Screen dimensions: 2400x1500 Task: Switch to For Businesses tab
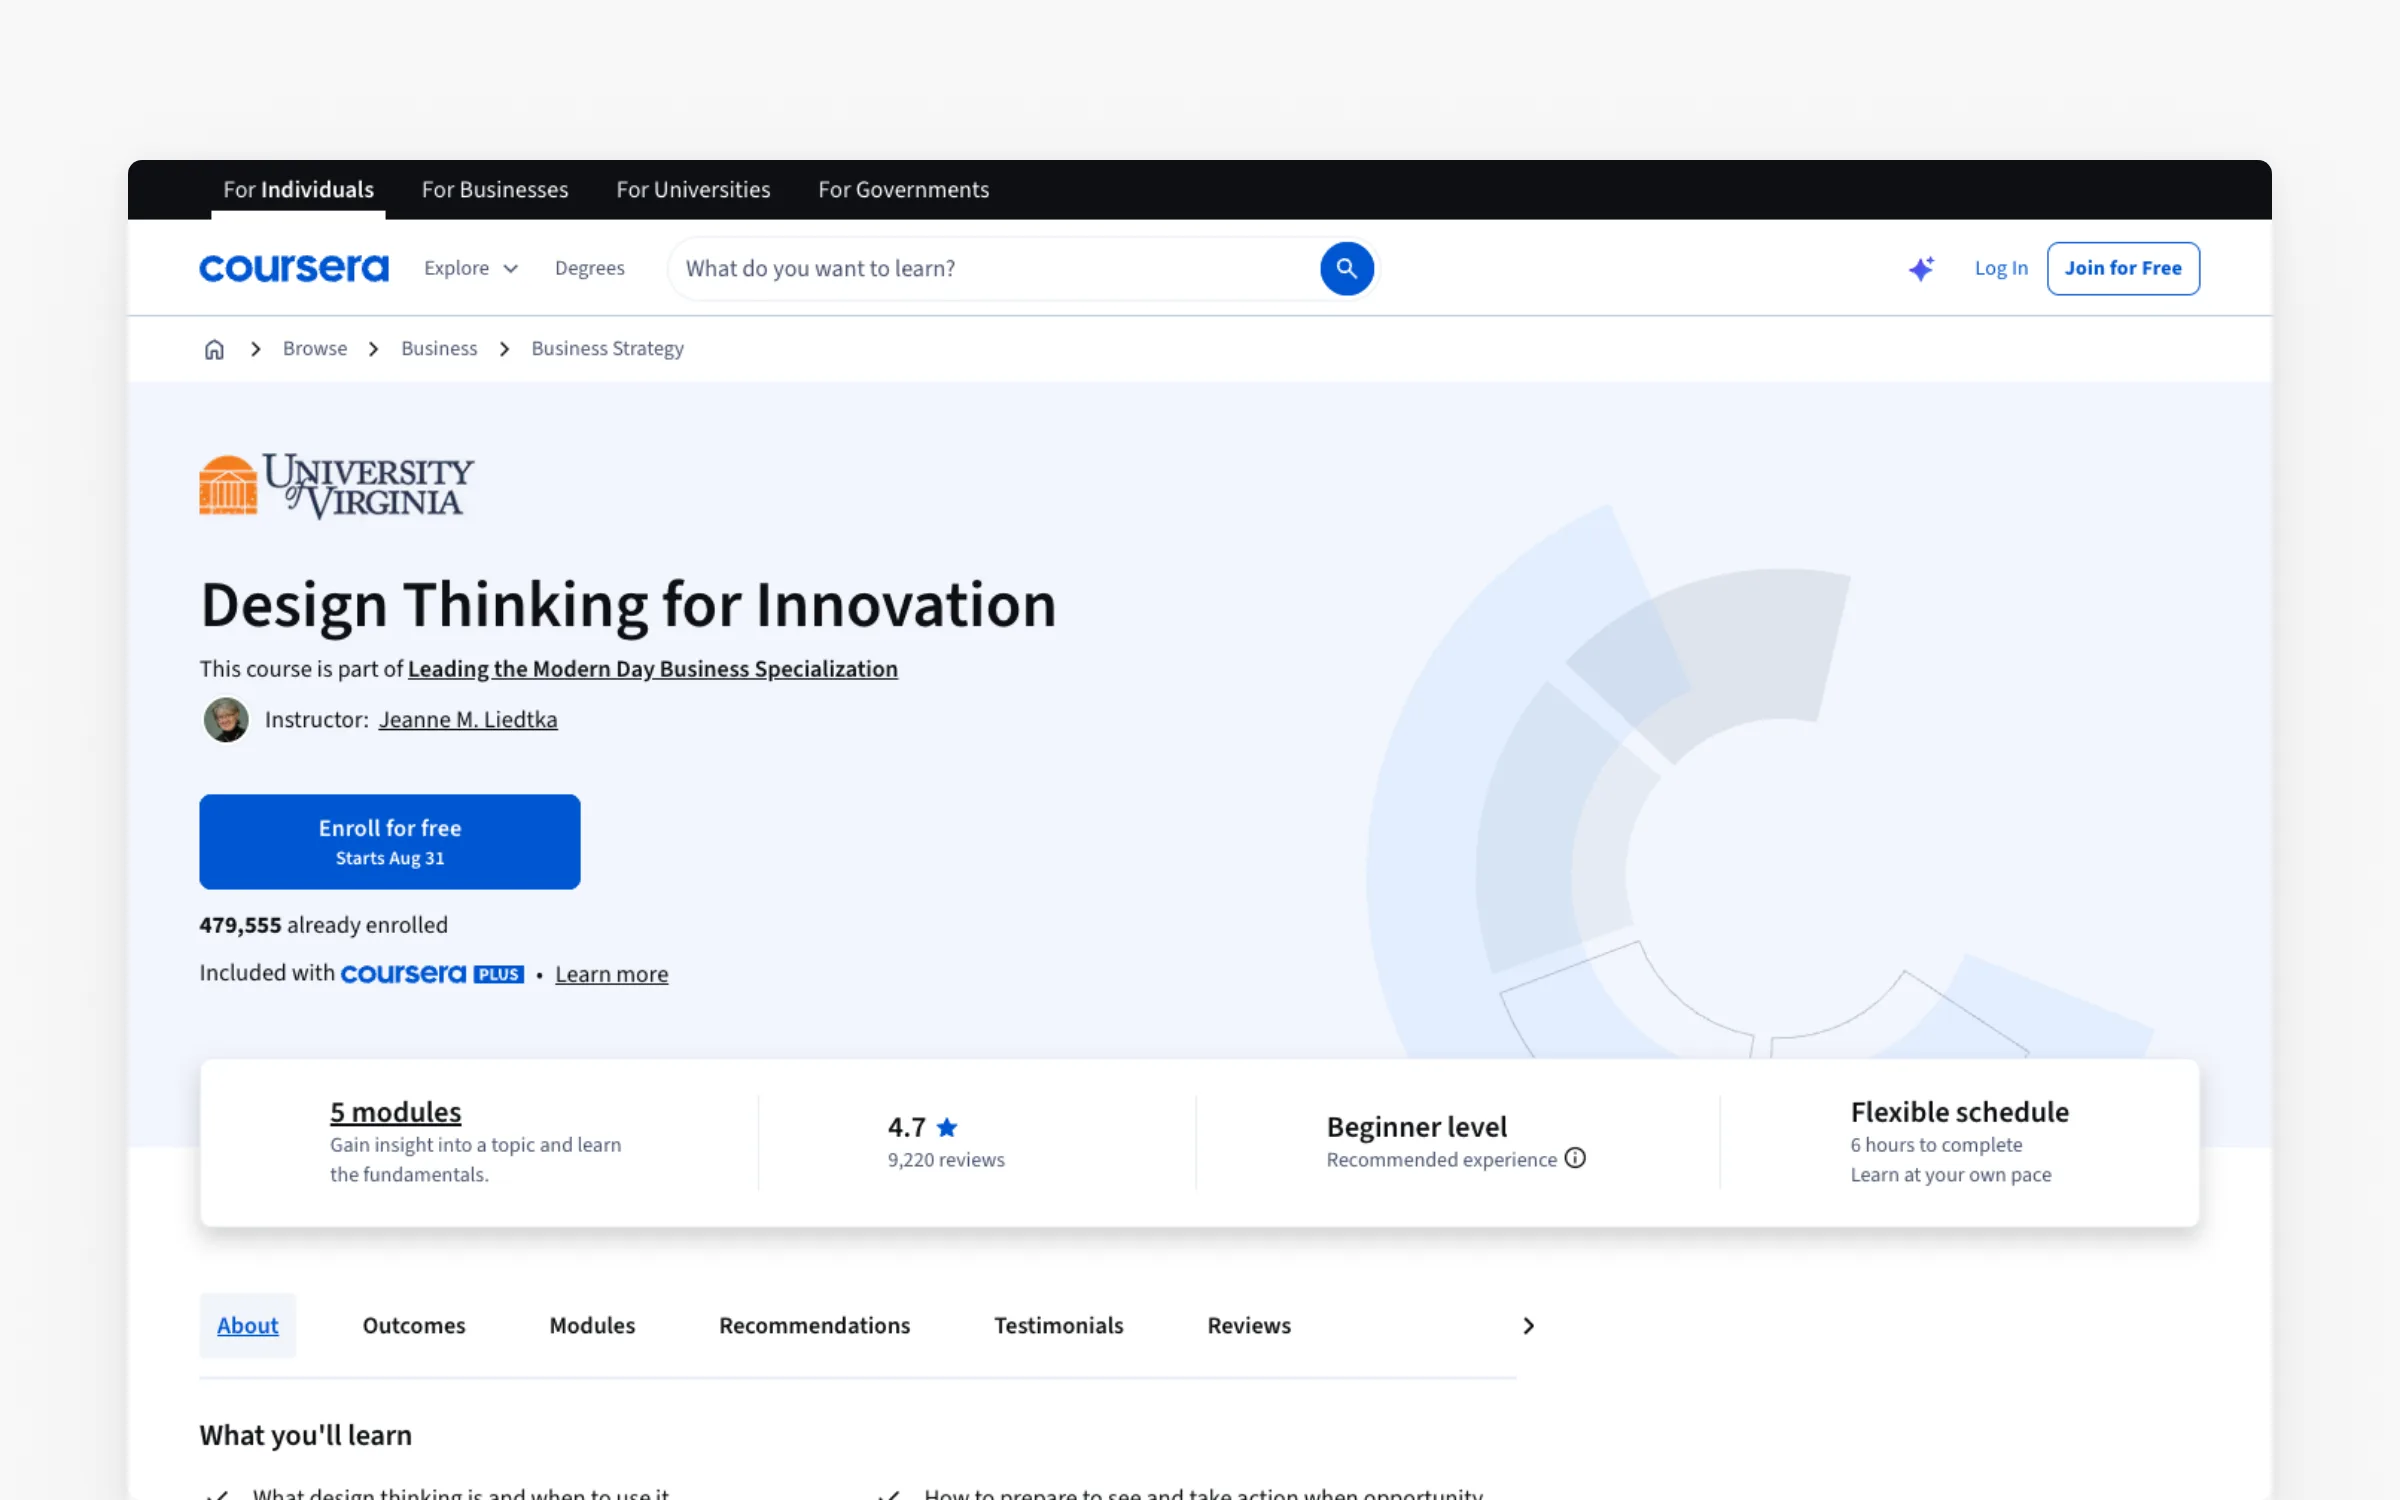click(495, 190)
